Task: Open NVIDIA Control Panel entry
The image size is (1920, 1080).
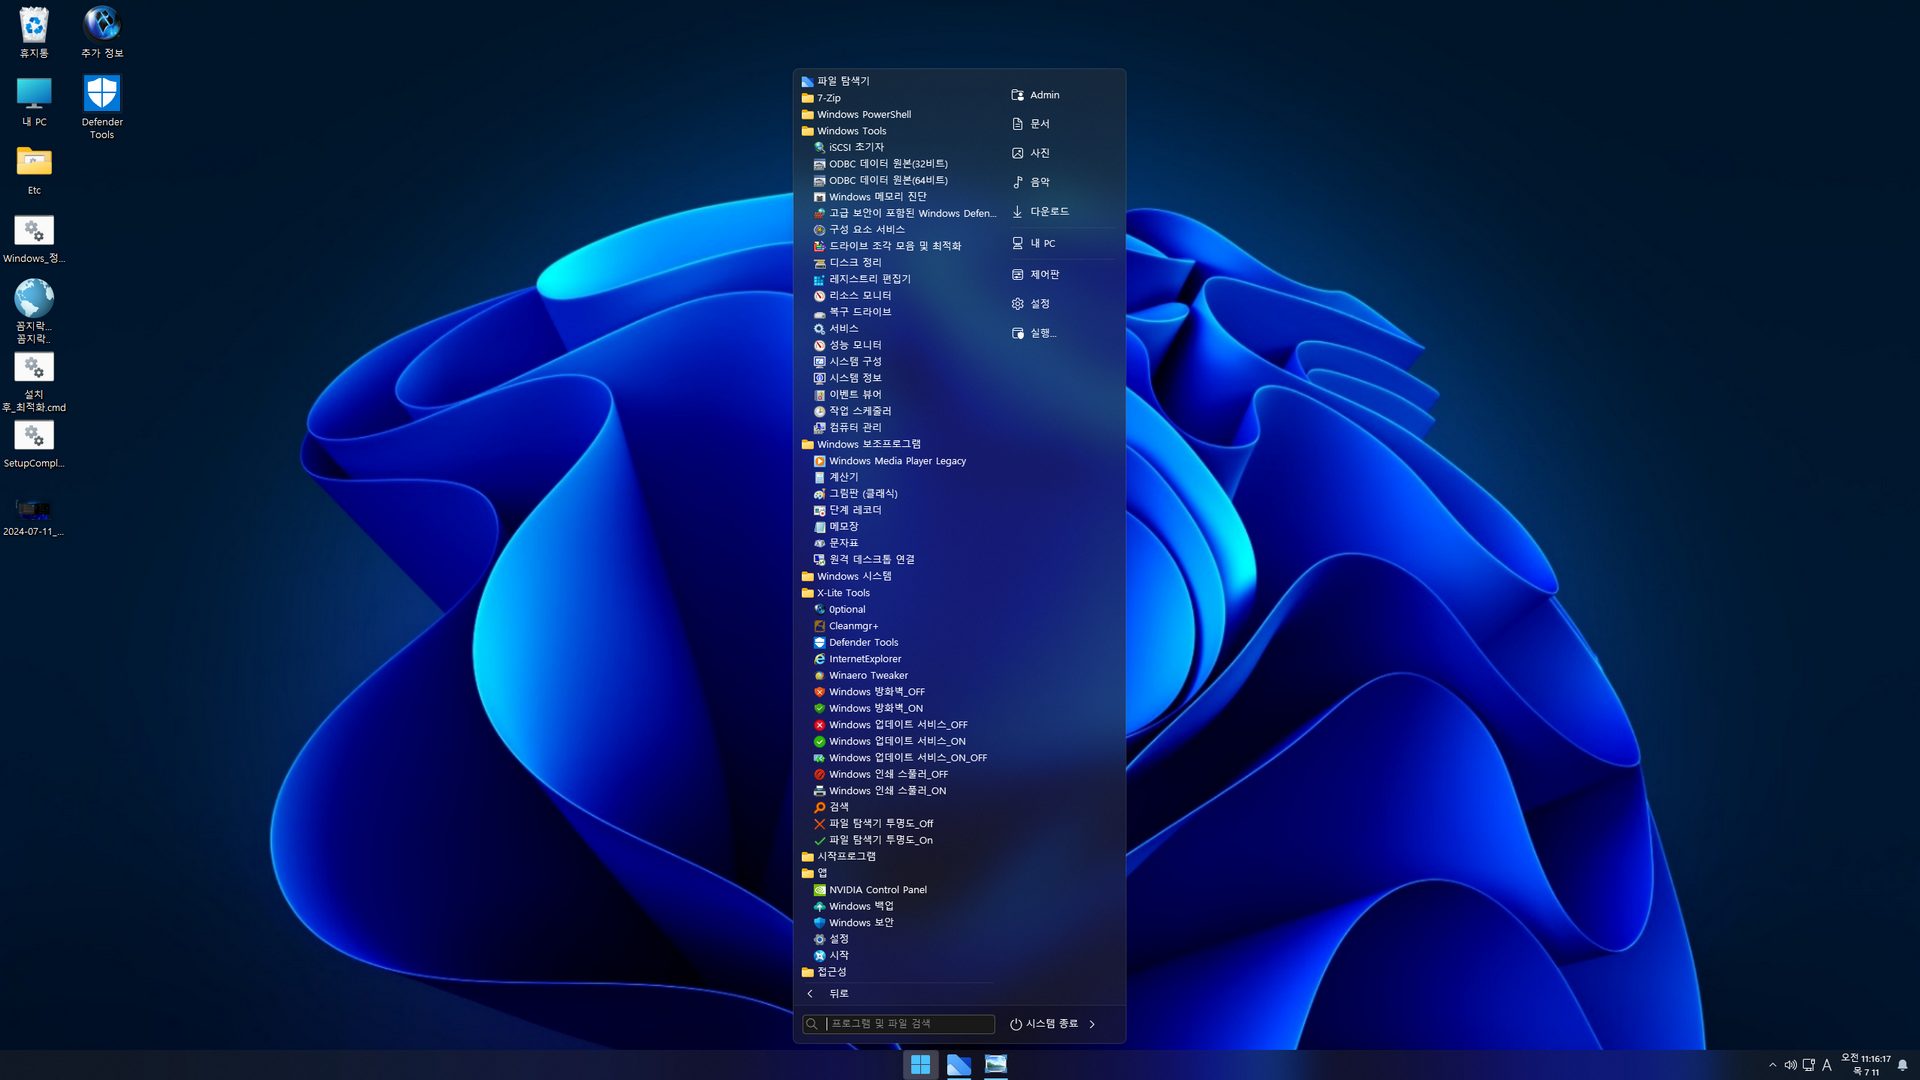Action: (877, 890)
